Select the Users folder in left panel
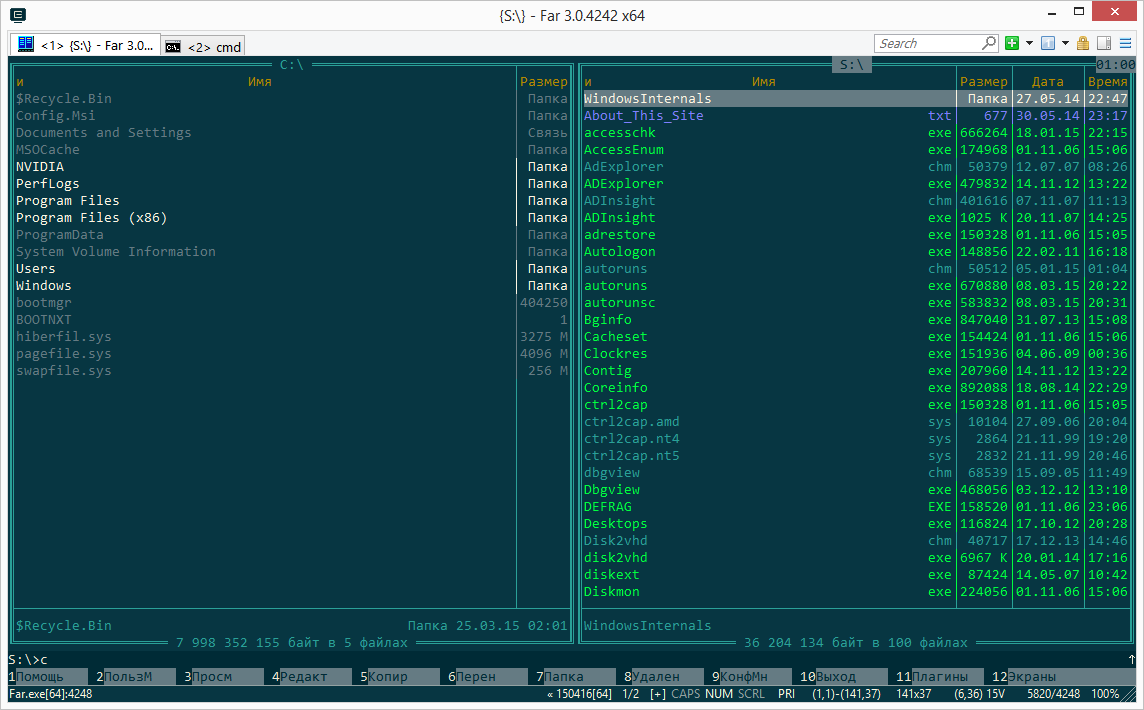Viewport: 1144px width, 710px height. 291,269
